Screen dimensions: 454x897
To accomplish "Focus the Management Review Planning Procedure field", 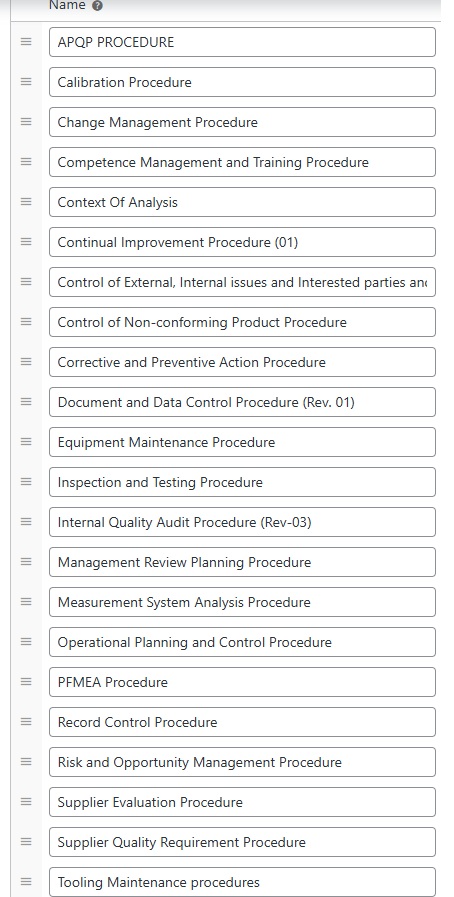I will [x=242, y=562].
